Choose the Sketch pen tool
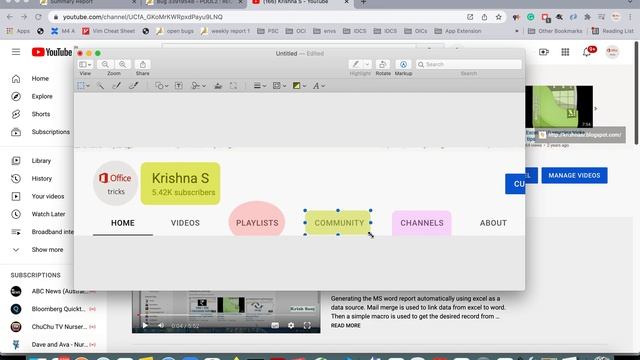The image size is (640, 360). (x=117, y=86)
